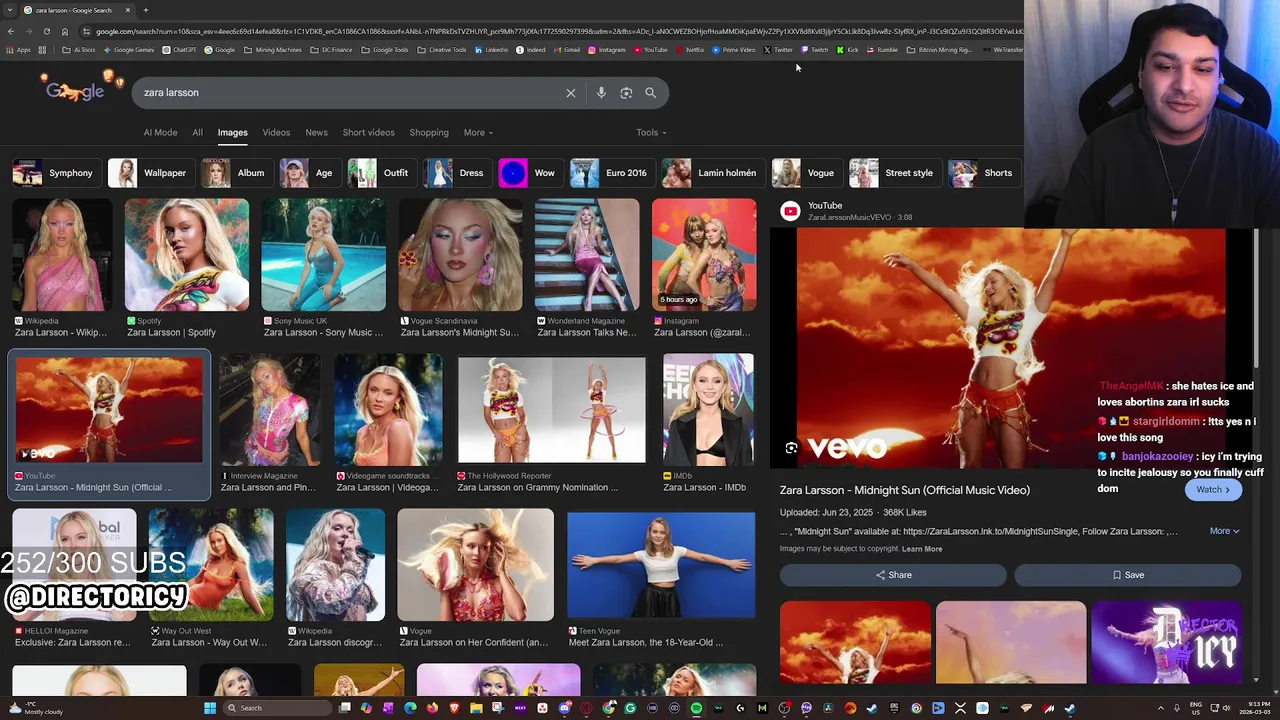Image resolution: width=1280 pixels, height=720 pixels.
Task: Filter by Symphony chip
Action: click(55, 173)
